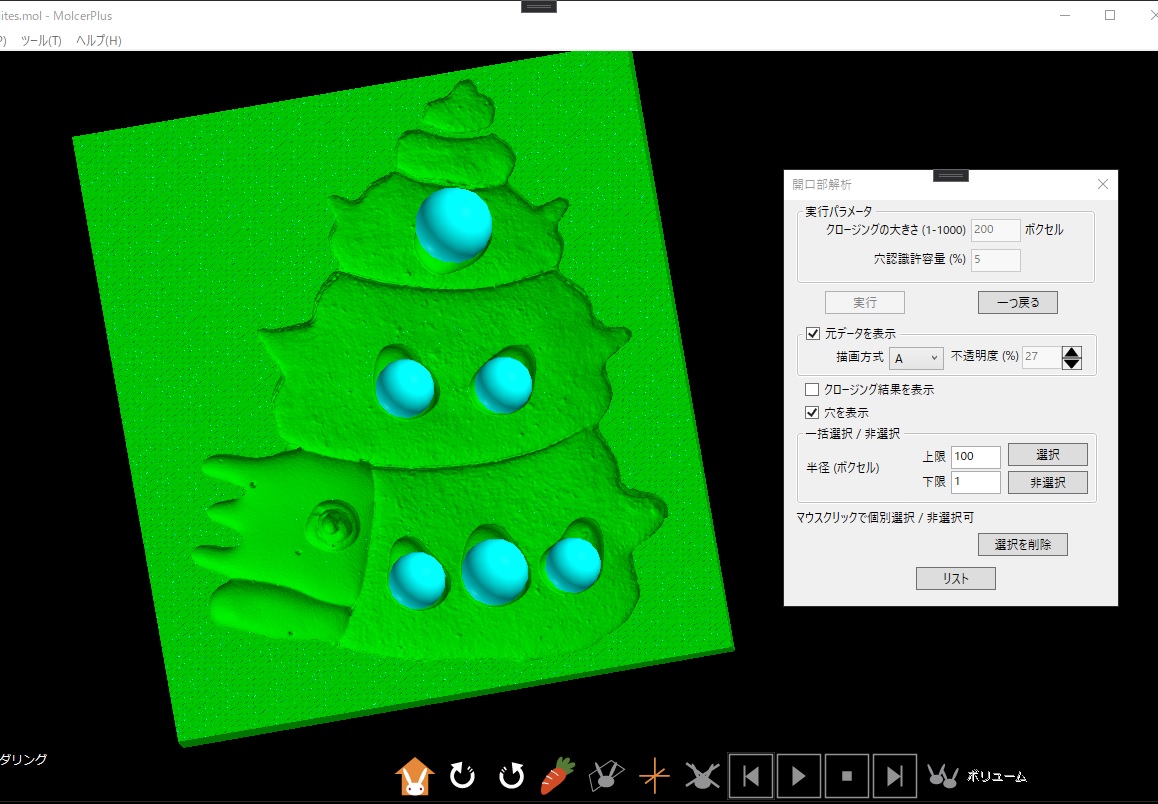Viewport: 1158px width, 804px height.
Task: Select the top cyan hole sphere
Action: 453,225
